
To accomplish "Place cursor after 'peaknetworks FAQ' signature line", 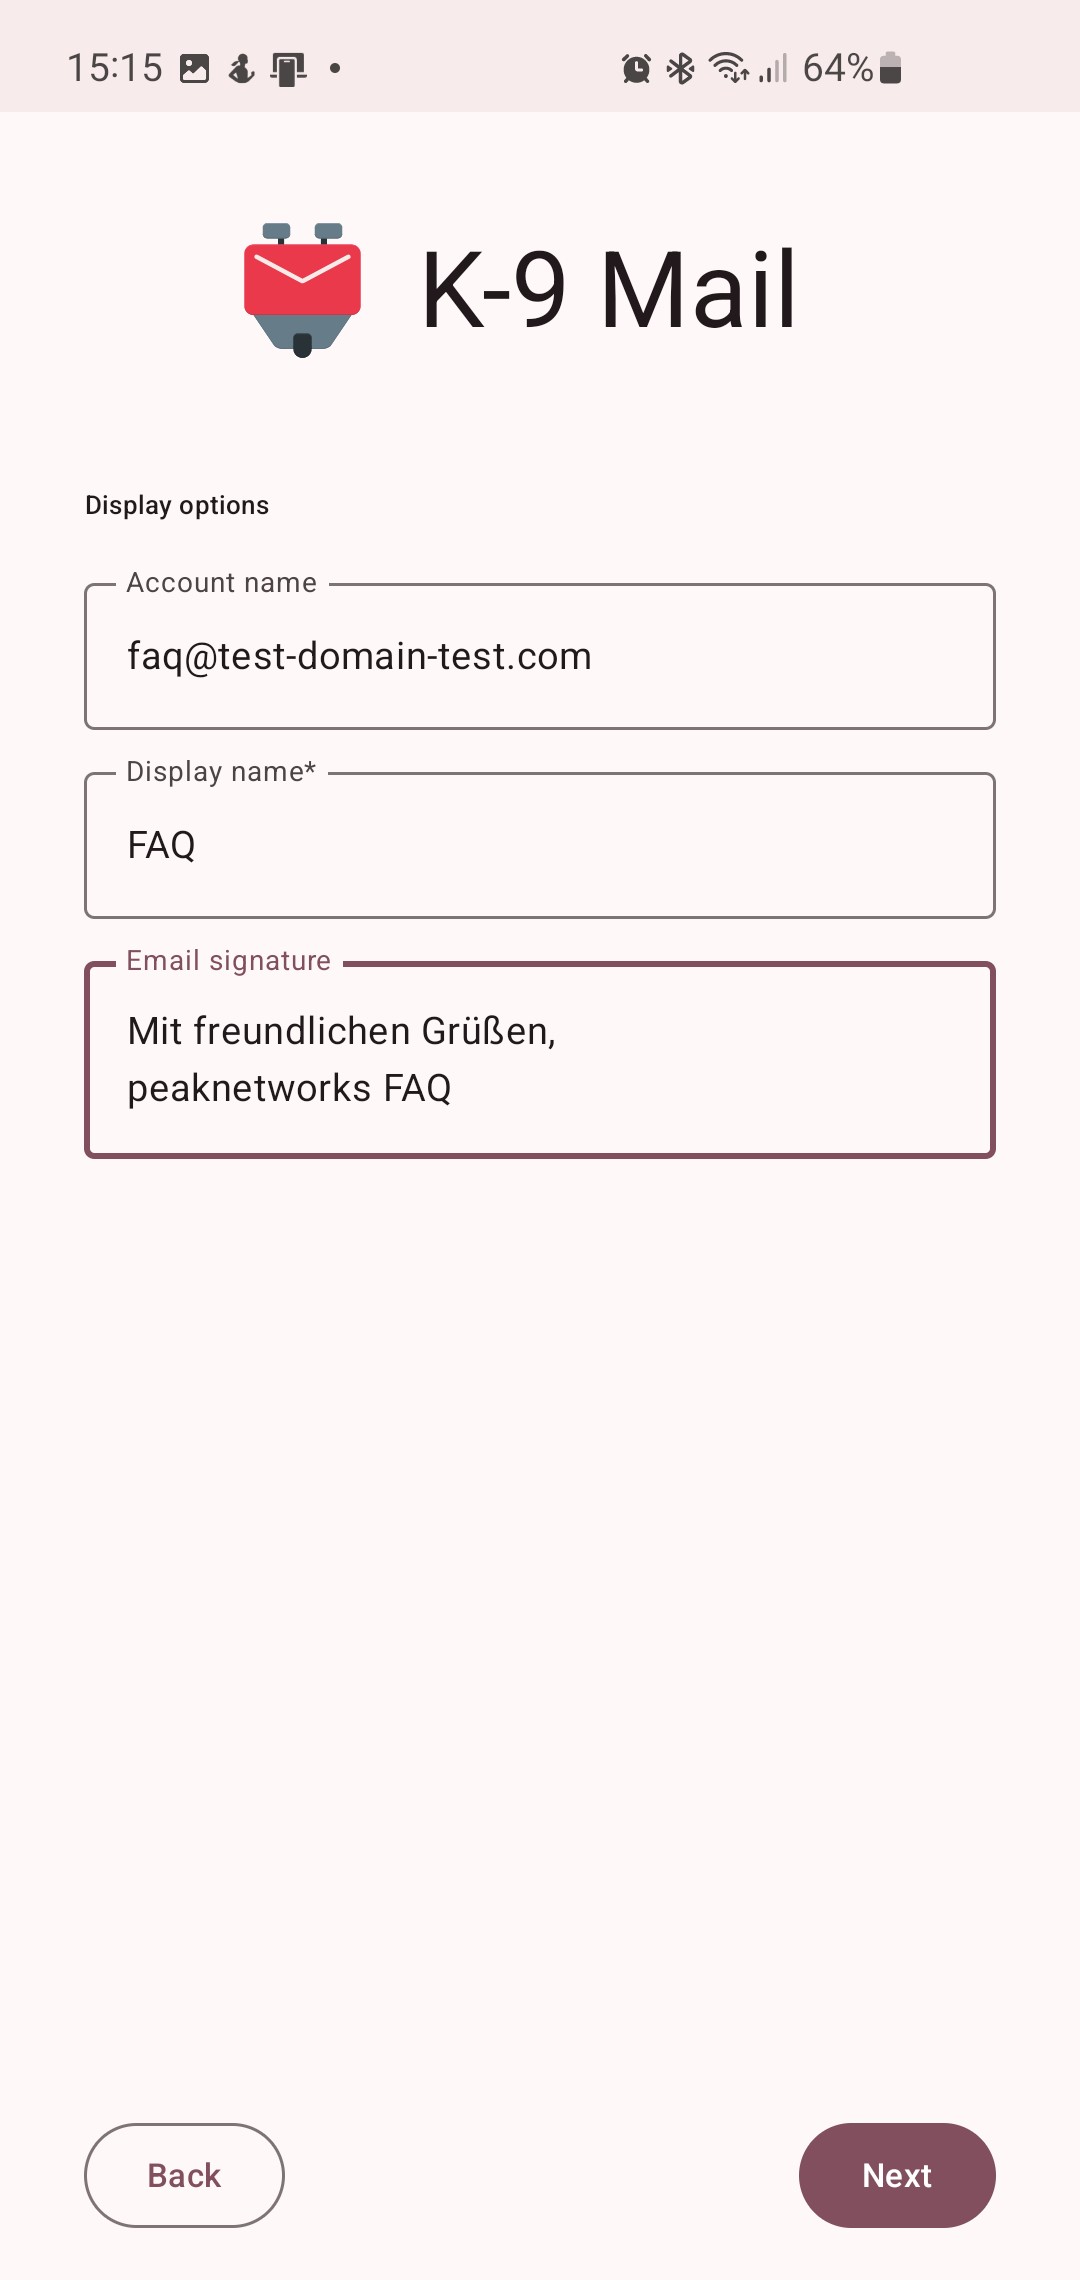I will click(454, 1089).
